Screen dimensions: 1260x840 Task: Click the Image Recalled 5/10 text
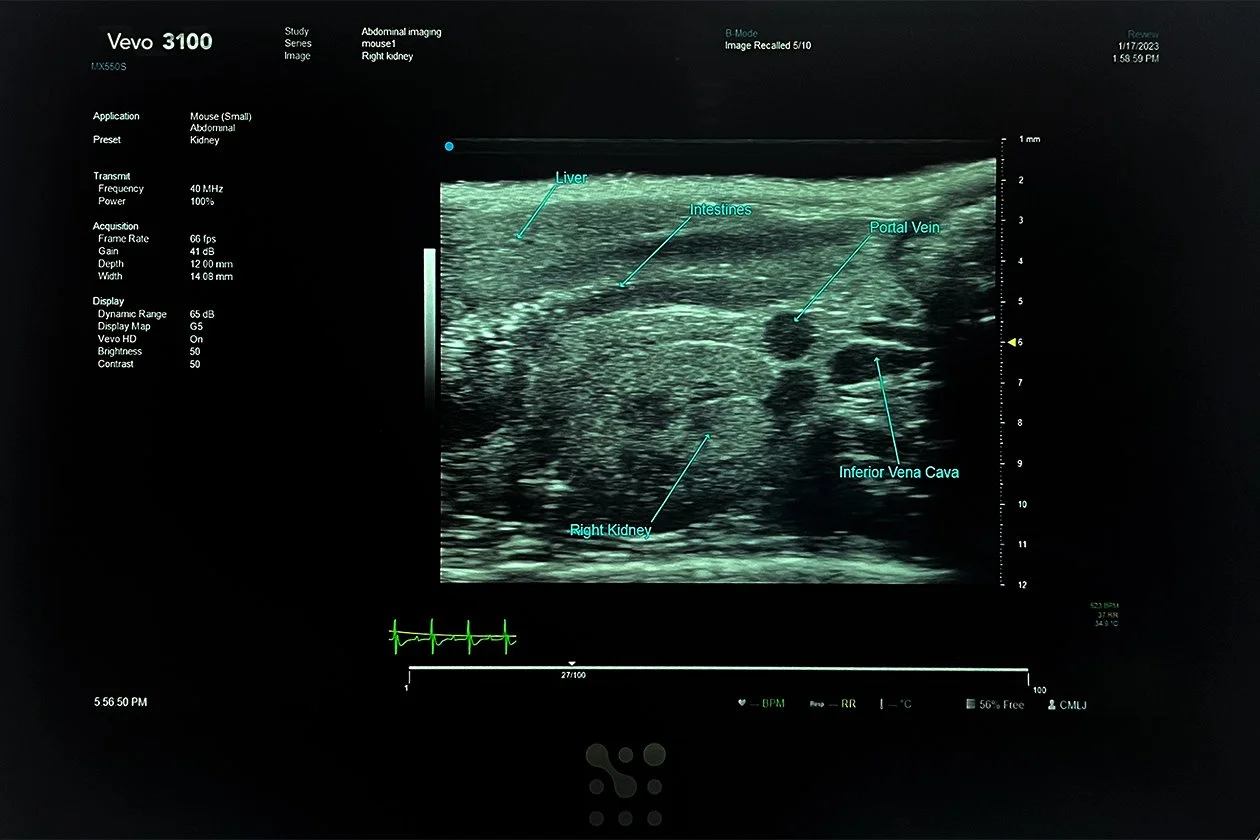[x=767, y=45]
